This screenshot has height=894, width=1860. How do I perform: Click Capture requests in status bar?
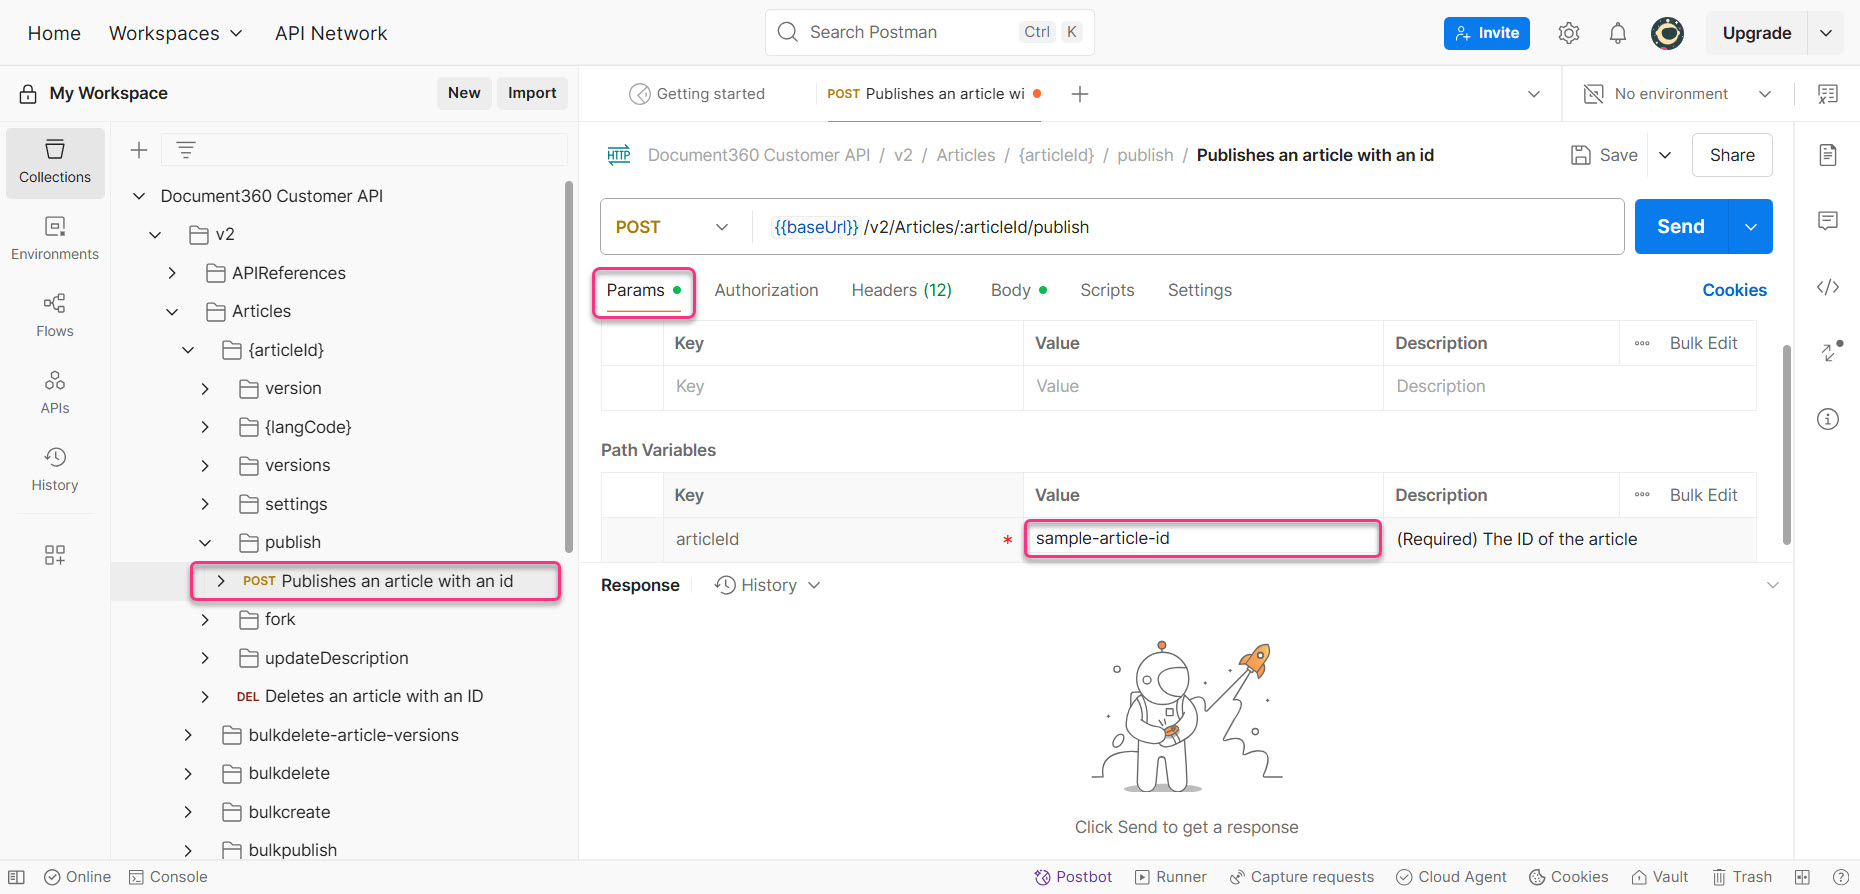click(1301, 877)
